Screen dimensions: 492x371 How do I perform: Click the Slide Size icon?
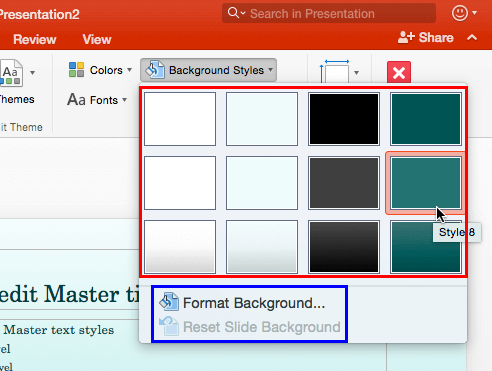(x=335, y=71)
